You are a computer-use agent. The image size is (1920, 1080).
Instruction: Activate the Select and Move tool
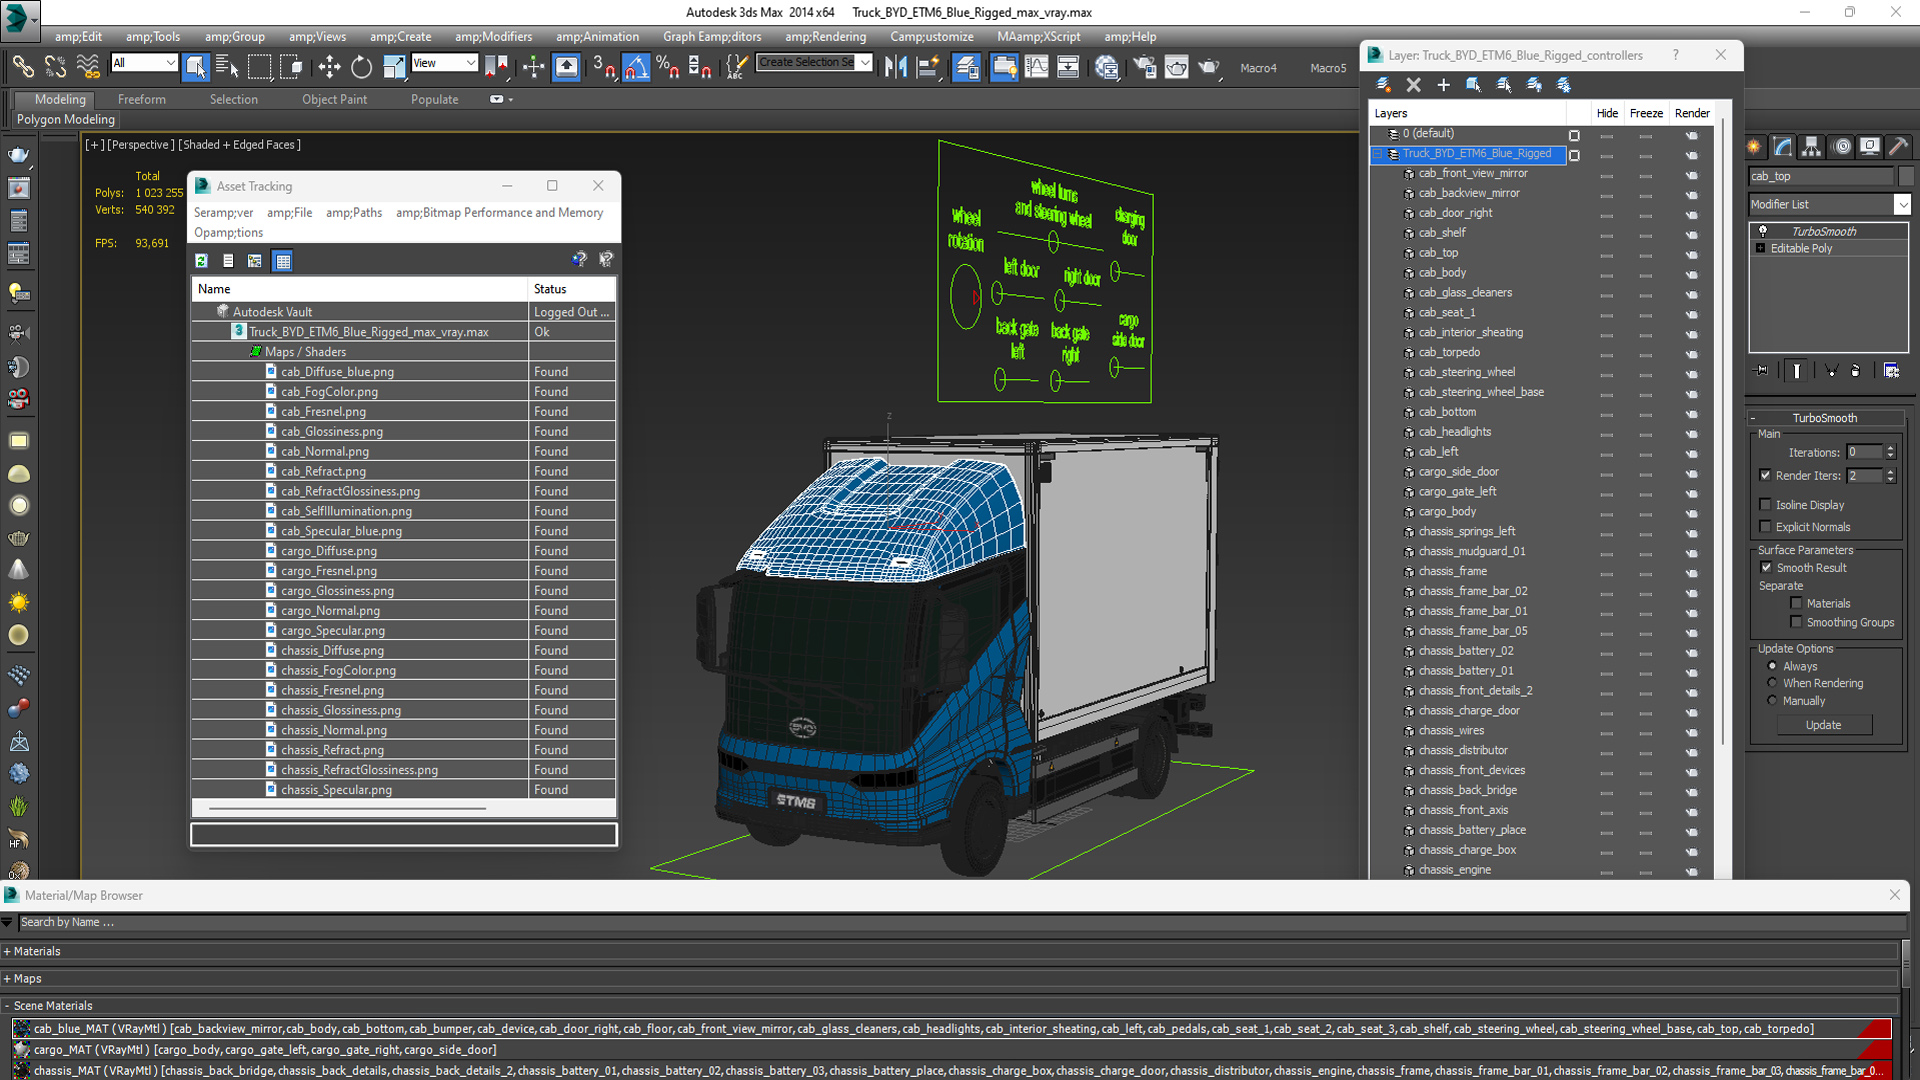pos(329,66)
